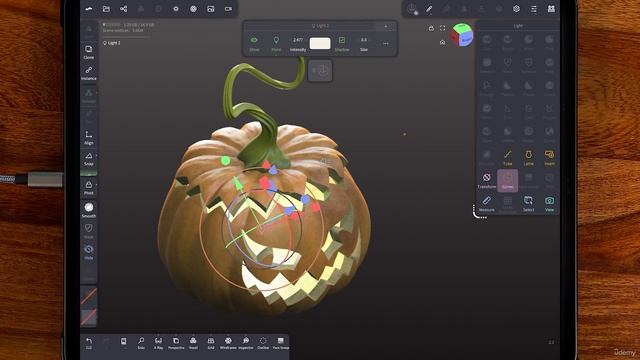Toggle Light 2 Show eye visibility
Viewport: 640px width, 360px height.
[254, 44]
